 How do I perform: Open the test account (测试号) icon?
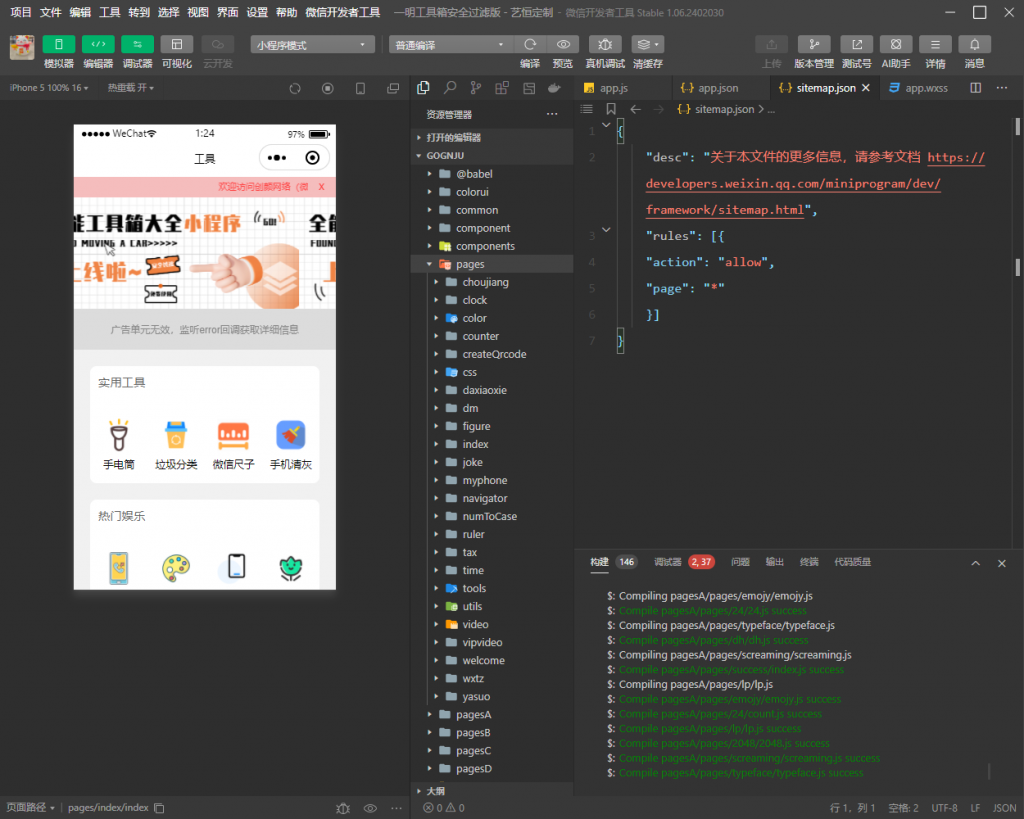tap(857, 44)
